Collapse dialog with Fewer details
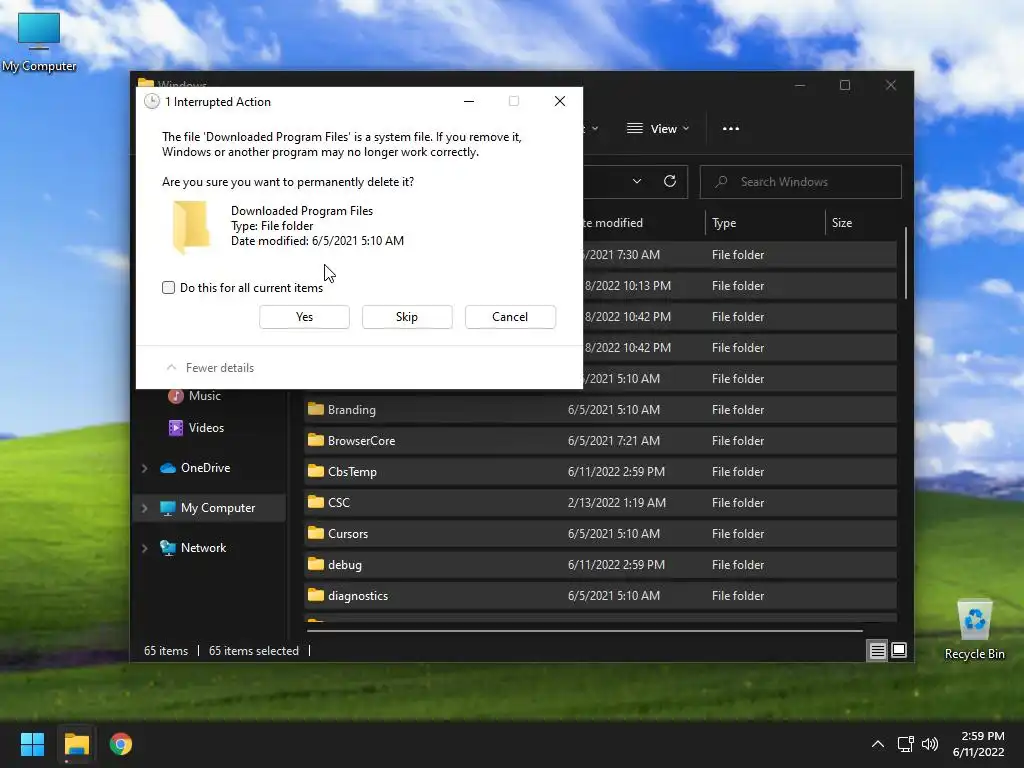Image resolution: width=1024 pixels, height=768 pixels. pyautogui.click(x=210, y=368)
